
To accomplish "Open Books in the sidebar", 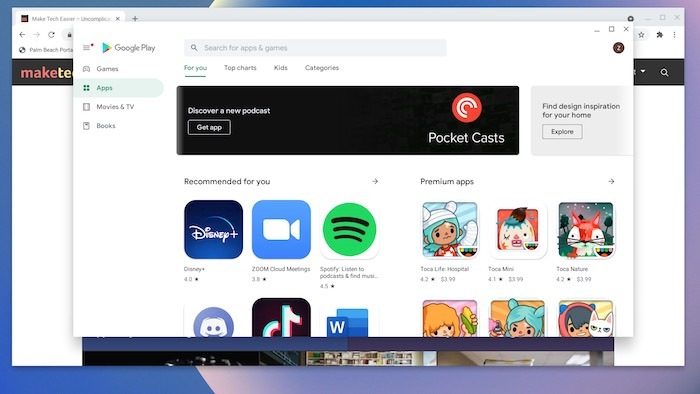I will [x=106, y=126].
